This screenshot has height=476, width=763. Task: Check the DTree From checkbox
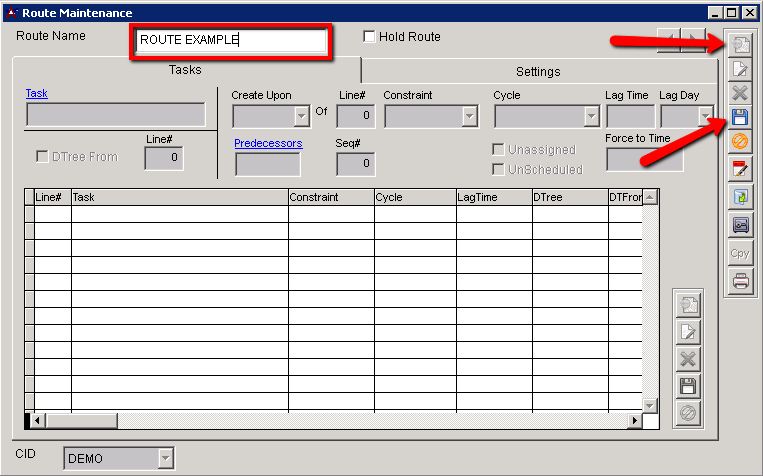click(x=43, y=157)
